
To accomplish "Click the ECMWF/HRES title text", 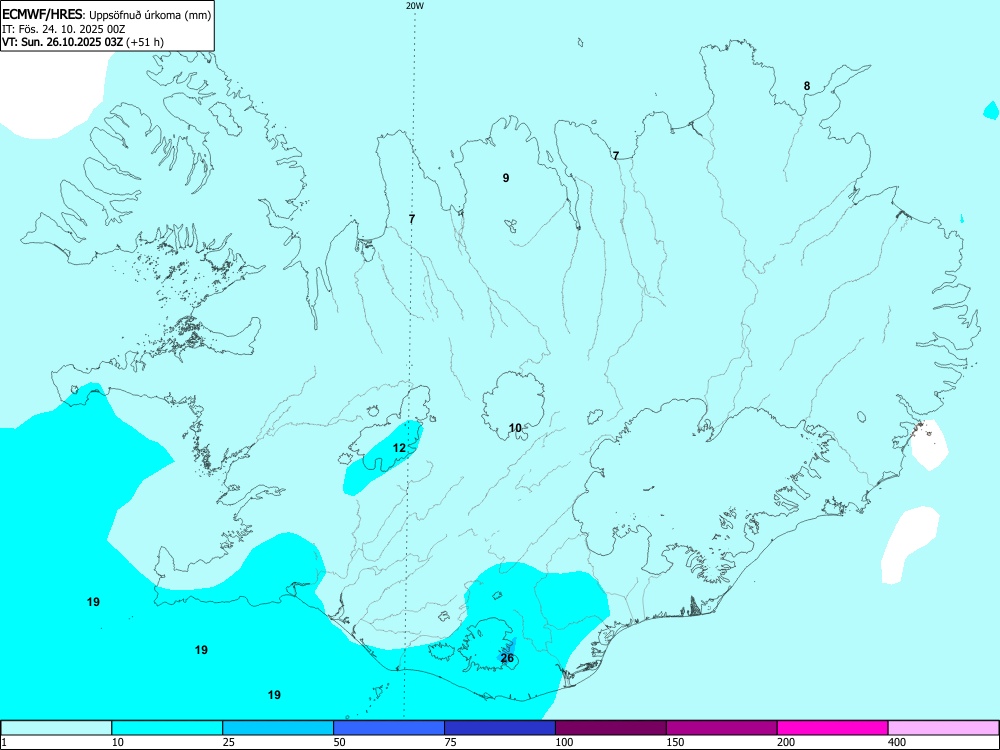I will (x=43, y=14).
